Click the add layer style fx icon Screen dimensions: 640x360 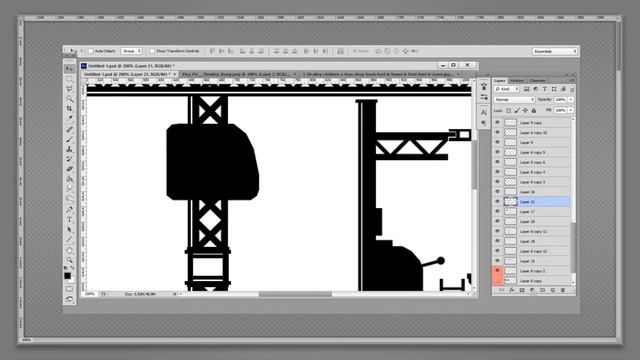pos(511,290)
